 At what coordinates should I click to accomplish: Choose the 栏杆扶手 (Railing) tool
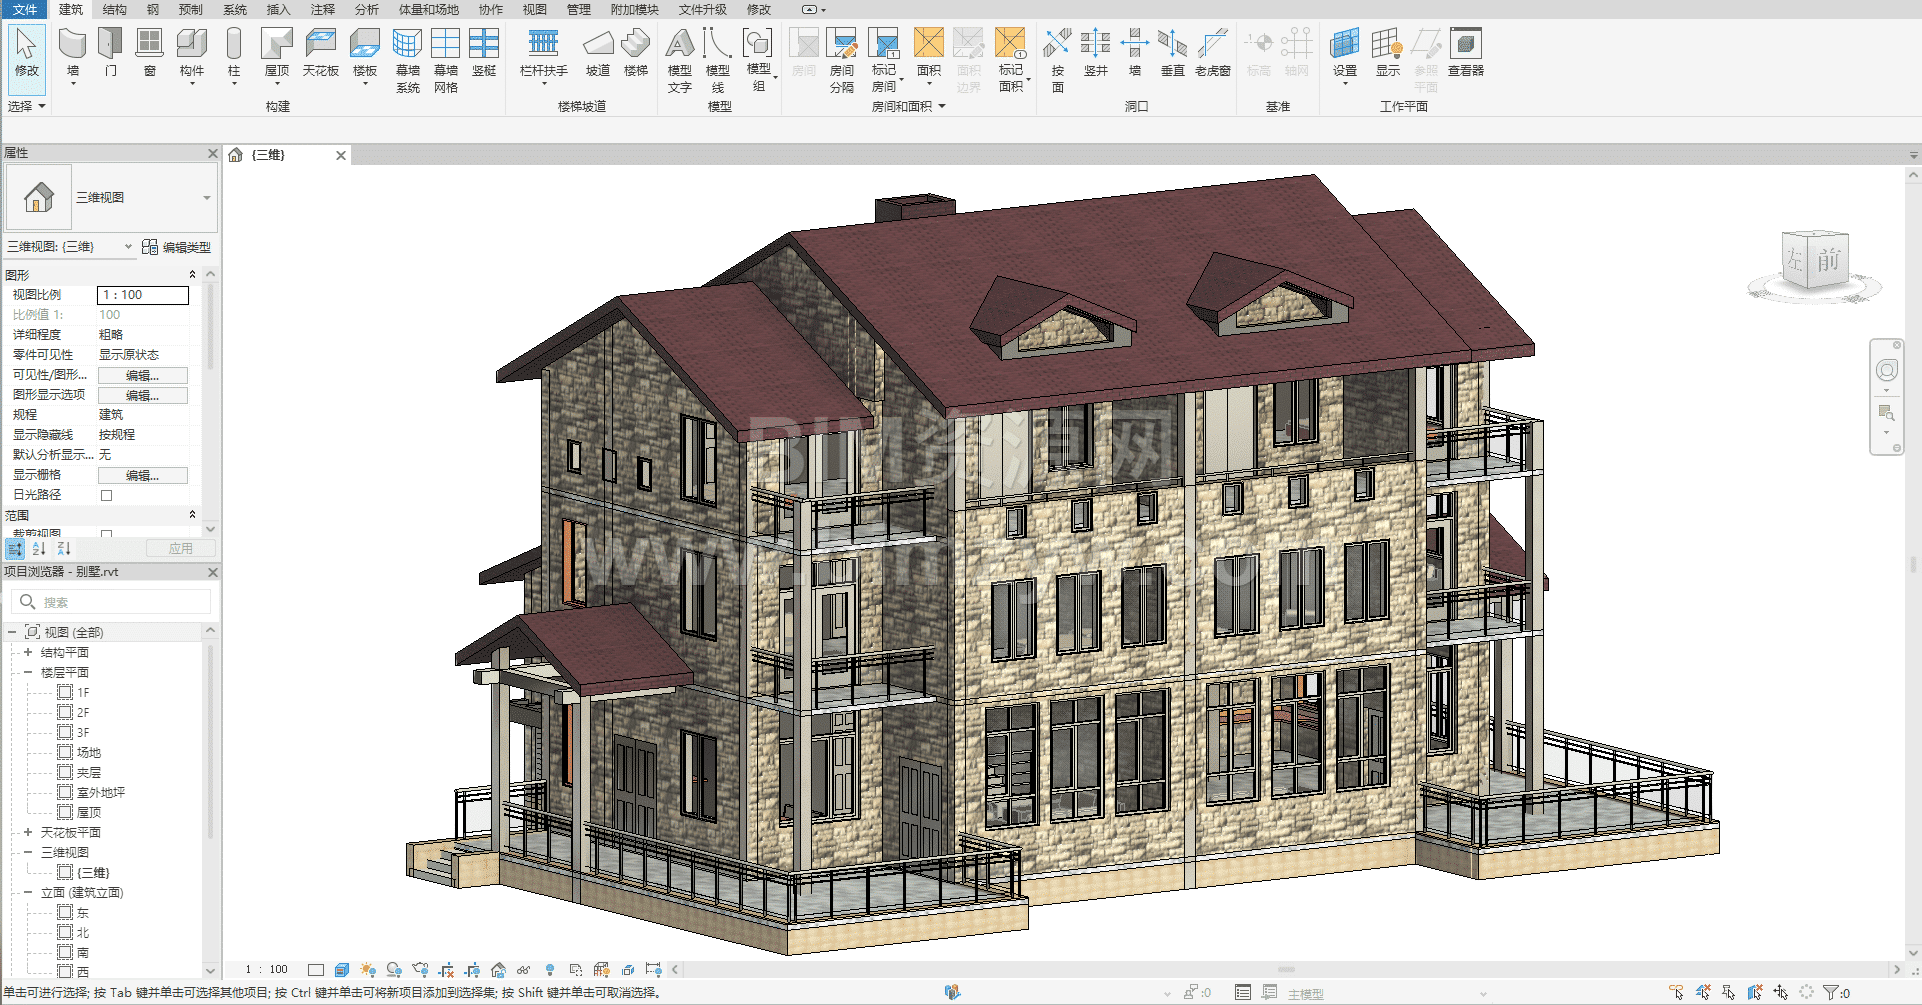pos(543,45)
